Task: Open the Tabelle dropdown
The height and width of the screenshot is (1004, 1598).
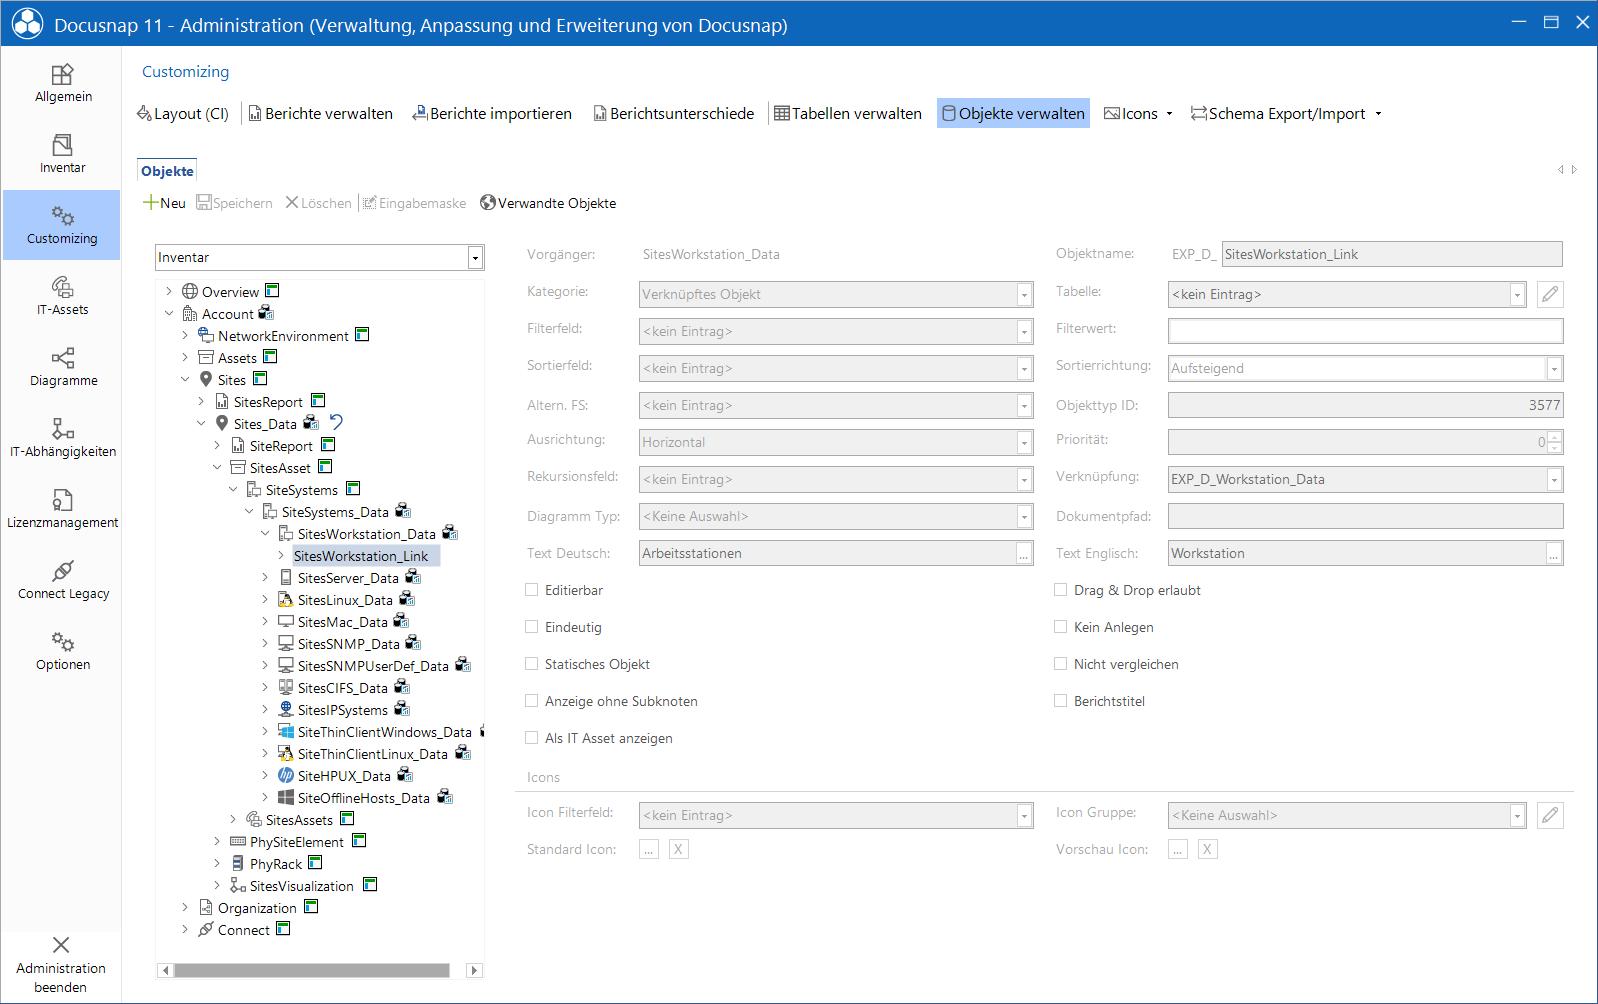Action: pos(1517,295)
